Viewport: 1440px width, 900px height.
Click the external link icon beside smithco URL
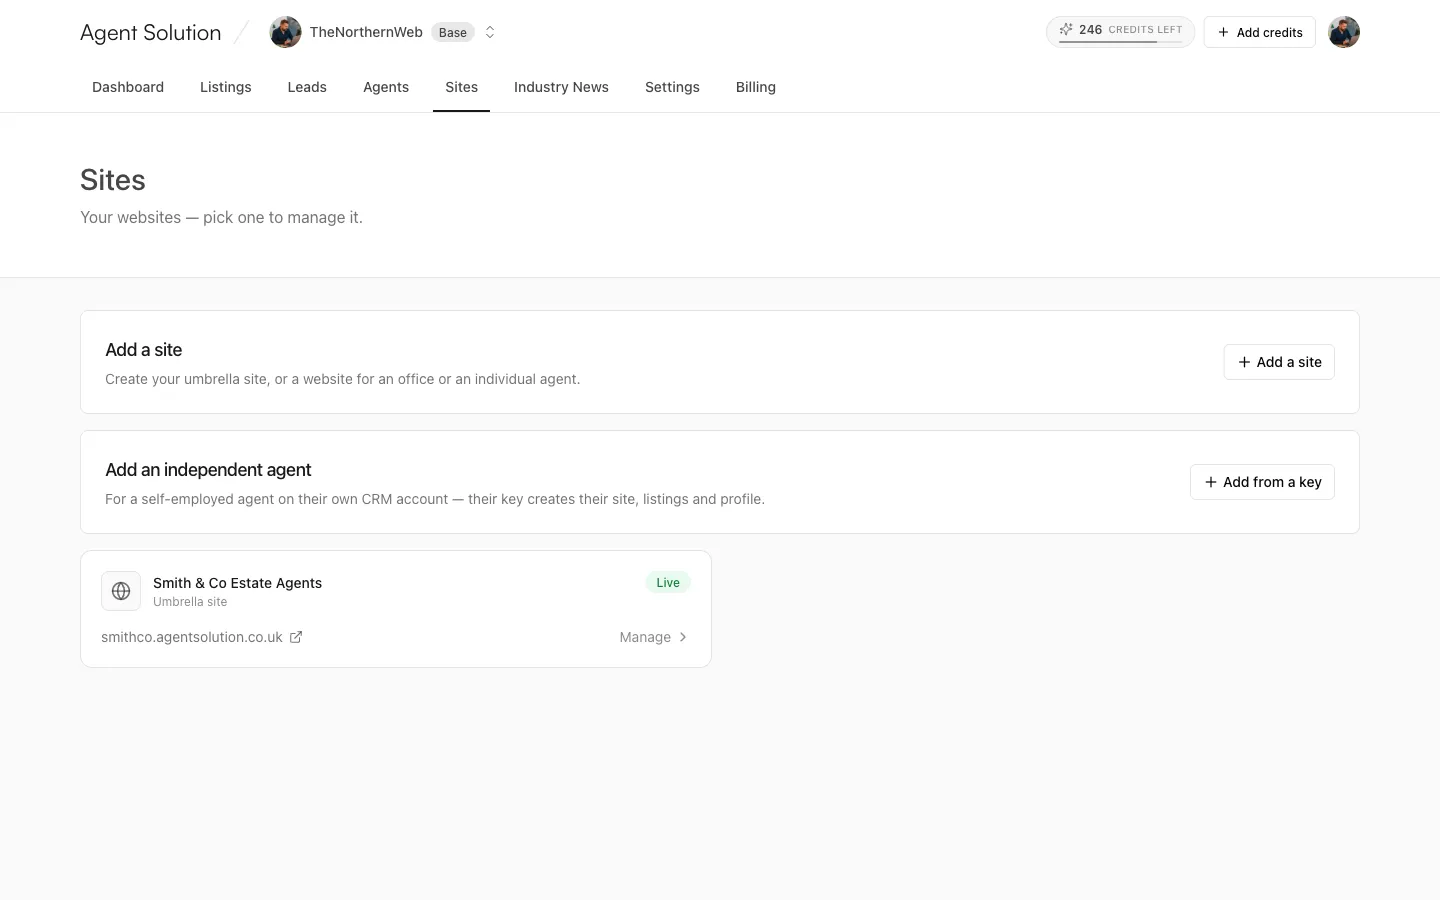(296, 637)
